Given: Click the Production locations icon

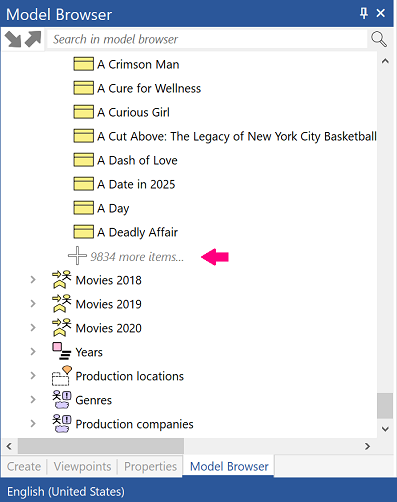Looking at the screenshot, I should coord(62,376).
